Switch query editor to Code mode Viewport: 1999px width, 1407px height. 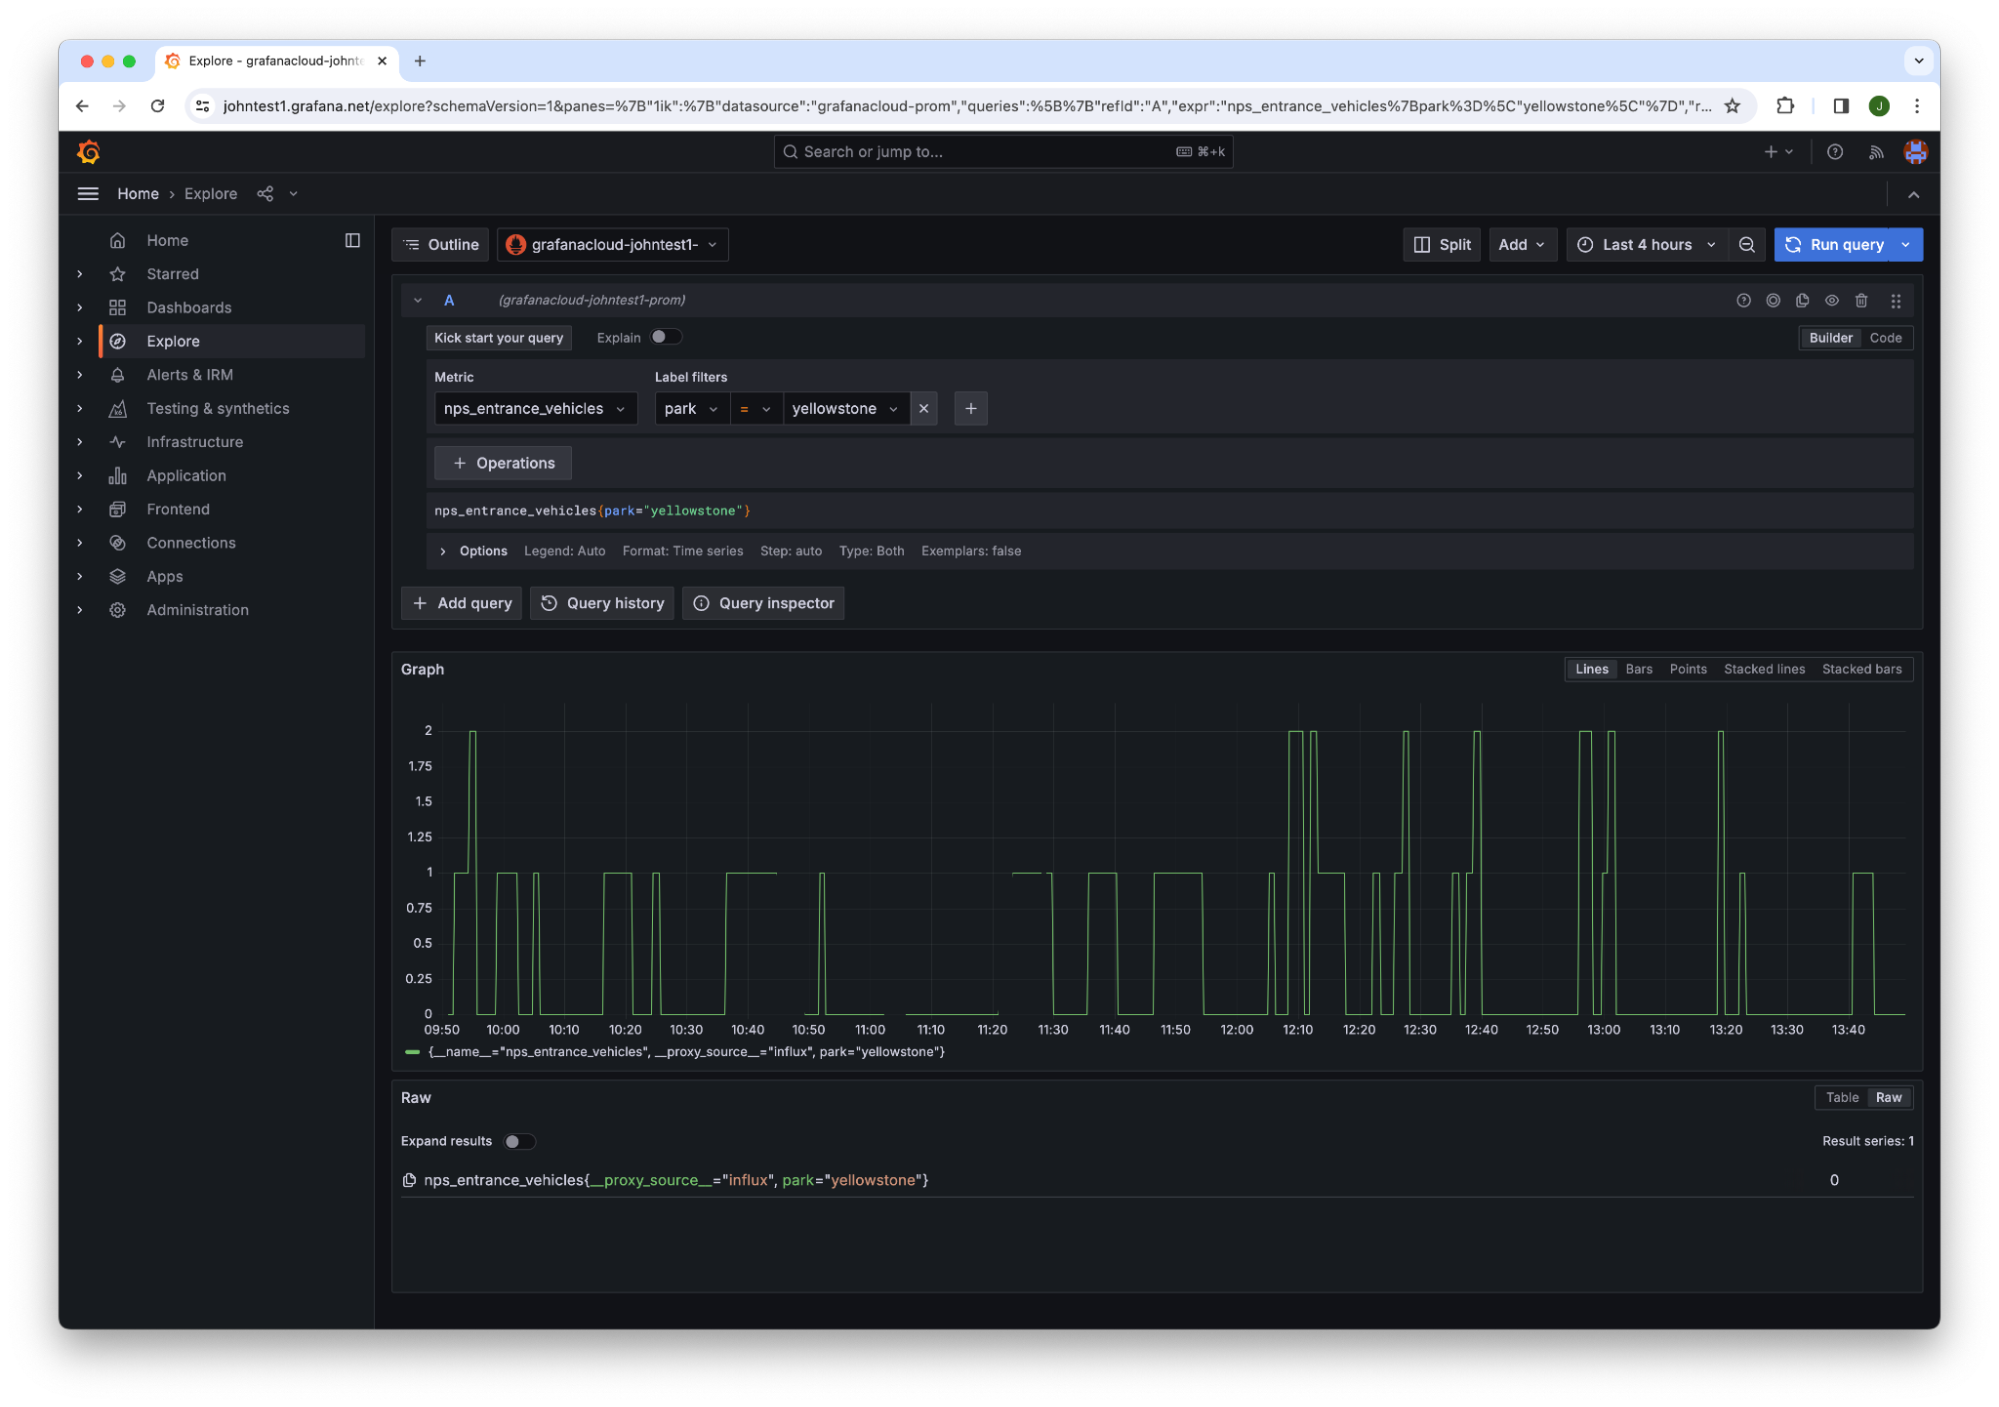[x=1885, y=338]
